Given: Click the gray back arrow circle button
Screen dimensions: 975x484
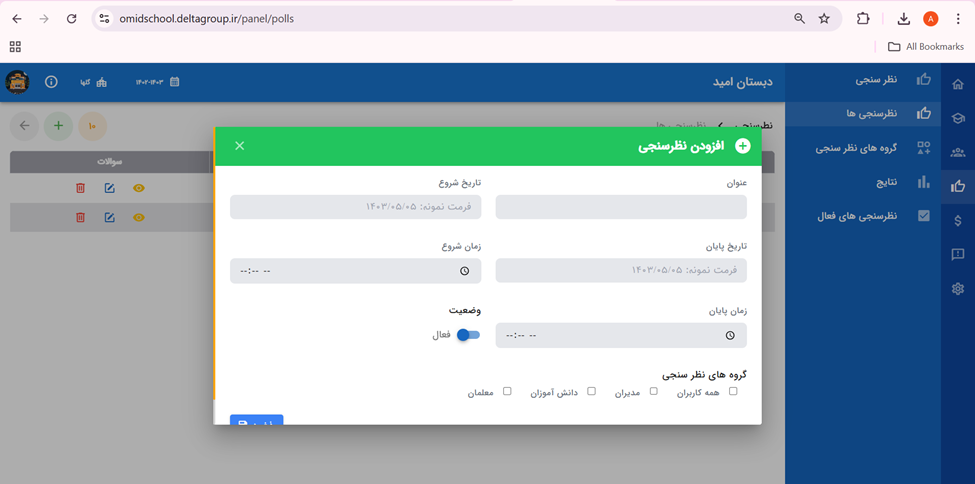Looking at the screenshot, I should [24, 126].
